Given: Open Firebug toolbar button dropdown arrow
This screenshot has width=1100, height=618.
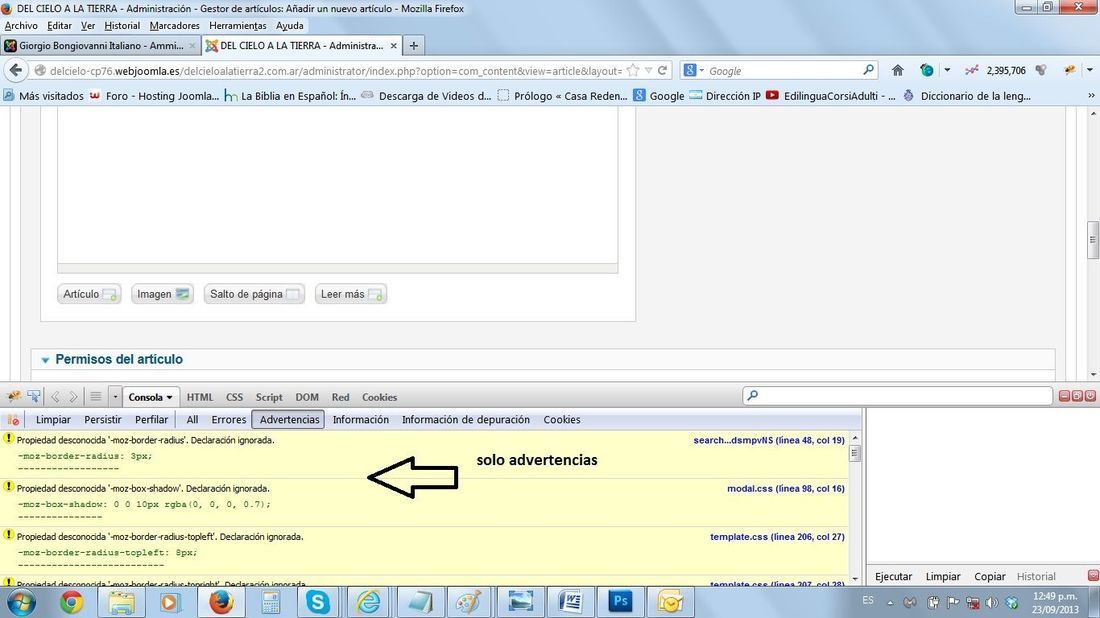Looking at the screenshot, I should click(1089, 70).
